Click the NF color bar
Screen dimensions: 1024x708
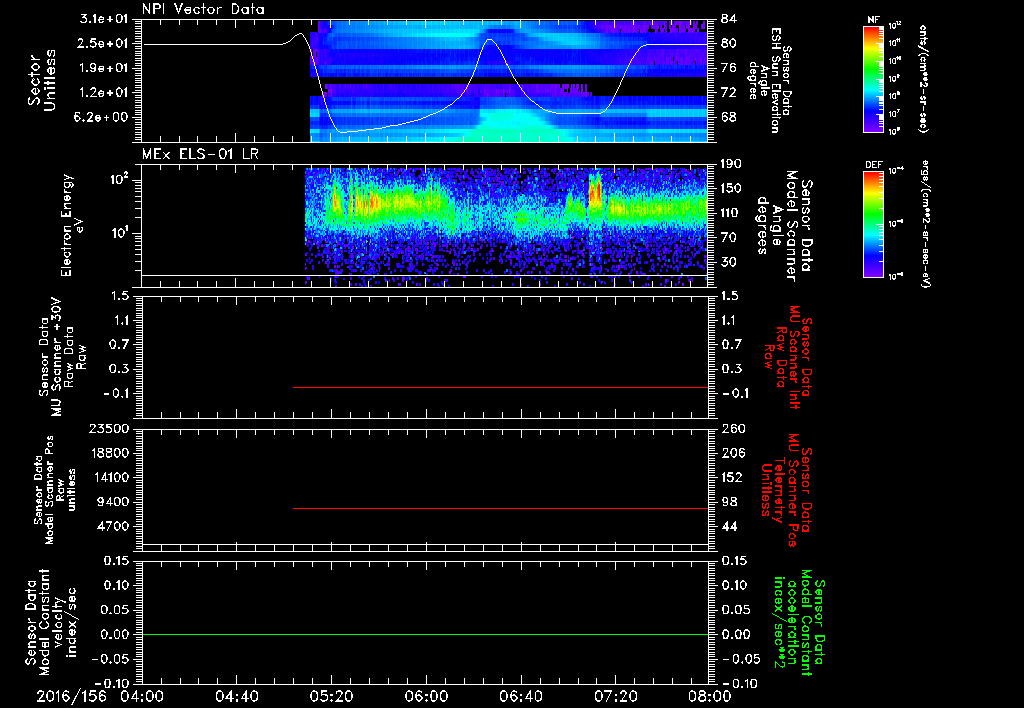(x=873, y=79)
